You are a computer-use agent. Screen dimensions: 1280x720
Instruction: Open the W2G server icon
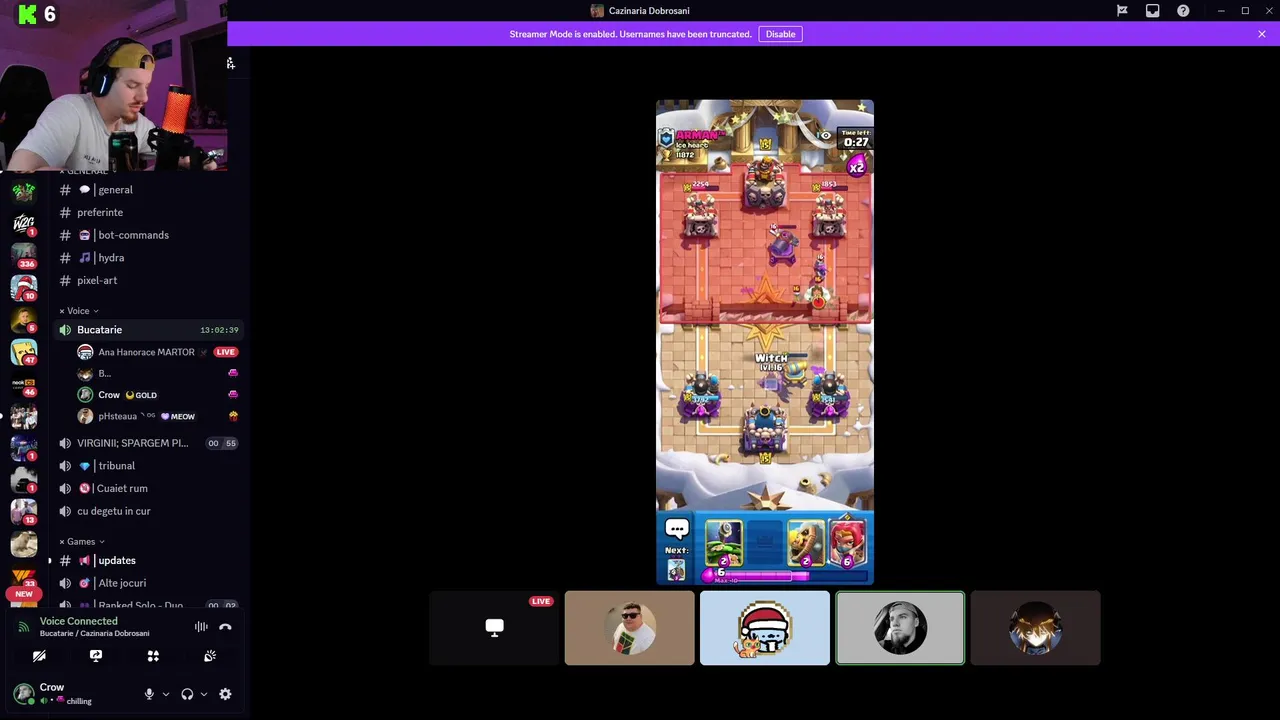pyautogui.click(x=24, y=223)
